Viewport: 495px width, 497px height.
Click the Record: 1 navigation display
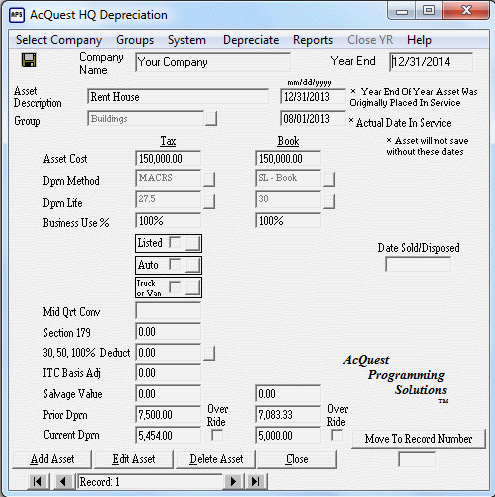tap(149, 482)
